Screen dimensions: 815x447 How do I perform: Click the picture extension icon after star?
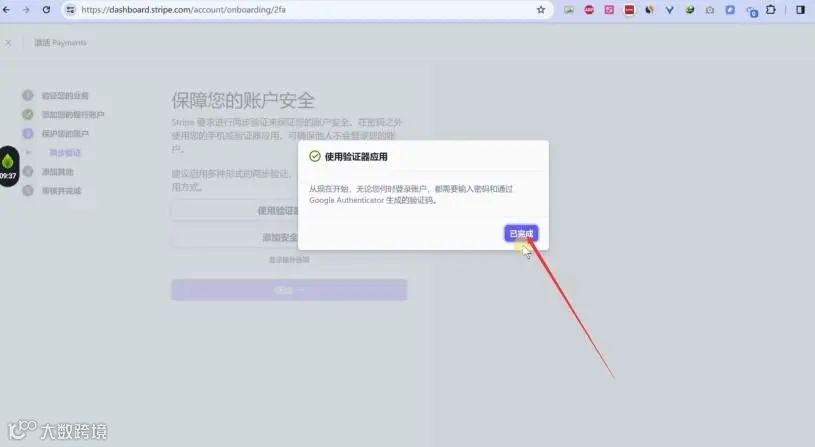point(569,10)
